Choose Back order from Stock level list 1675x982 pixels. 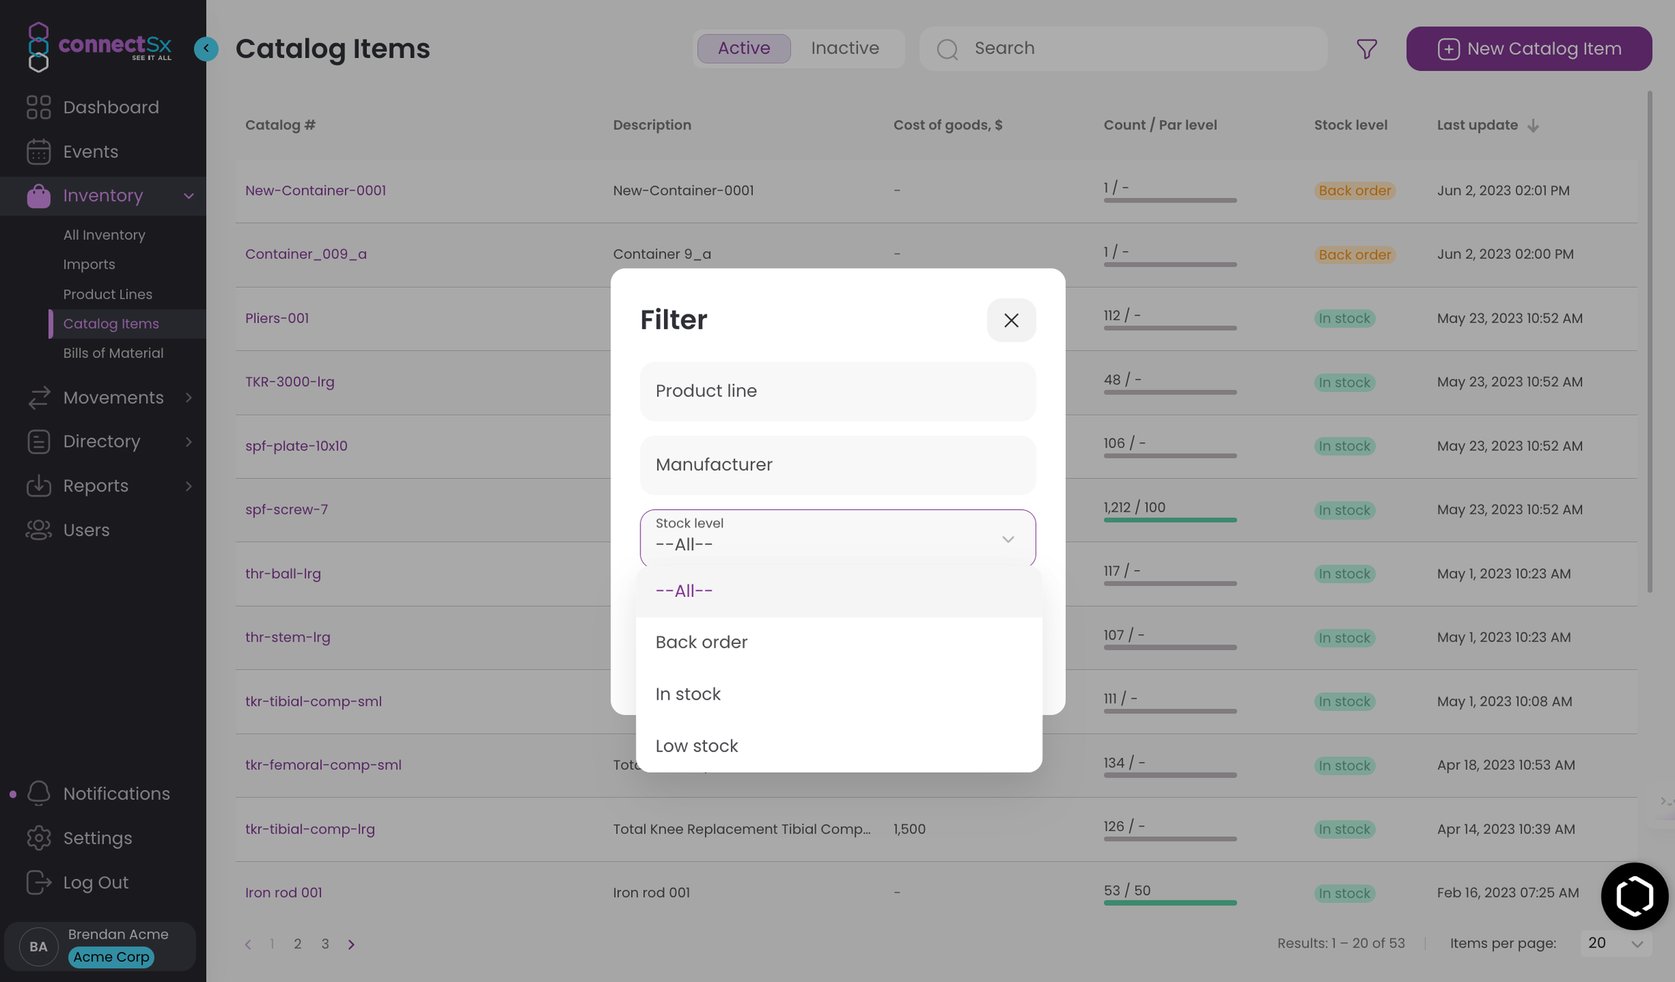[701, 642]
